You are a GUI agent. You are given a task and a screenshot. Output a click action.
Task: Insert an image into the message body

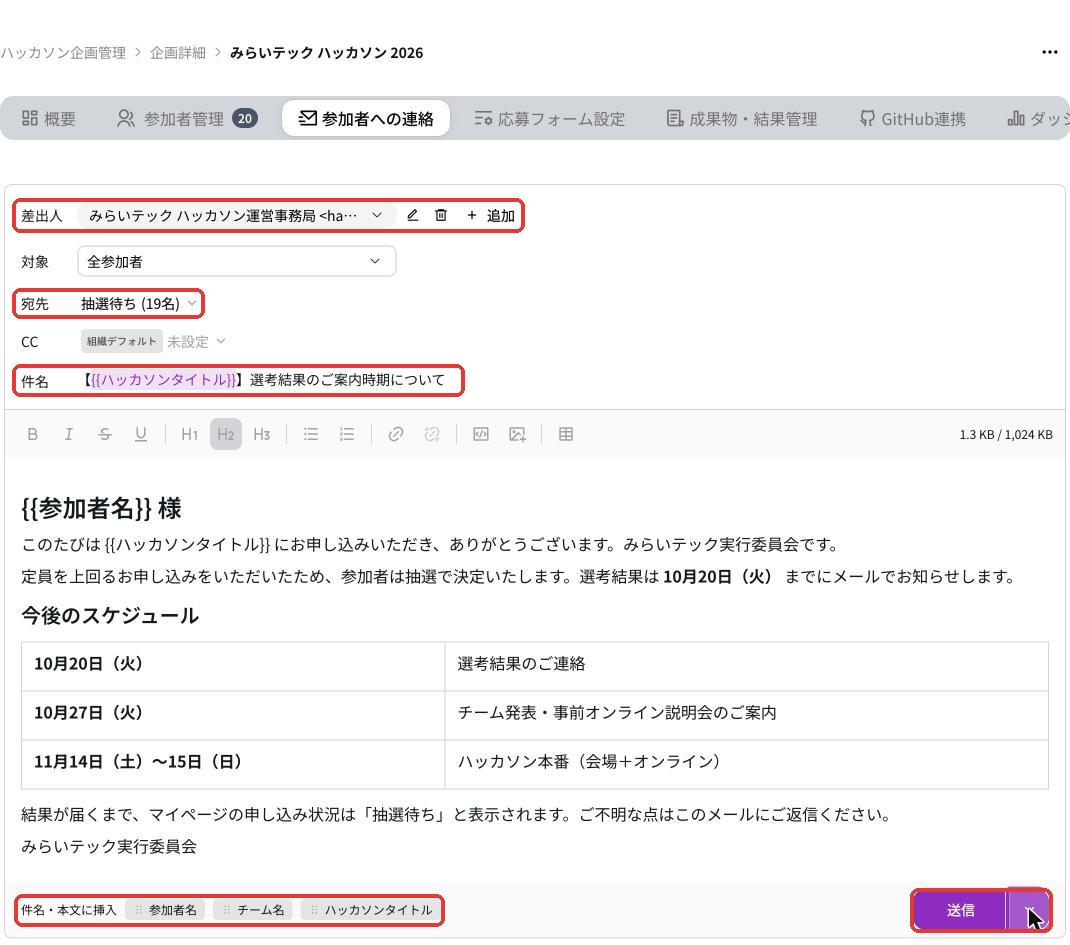517,435
